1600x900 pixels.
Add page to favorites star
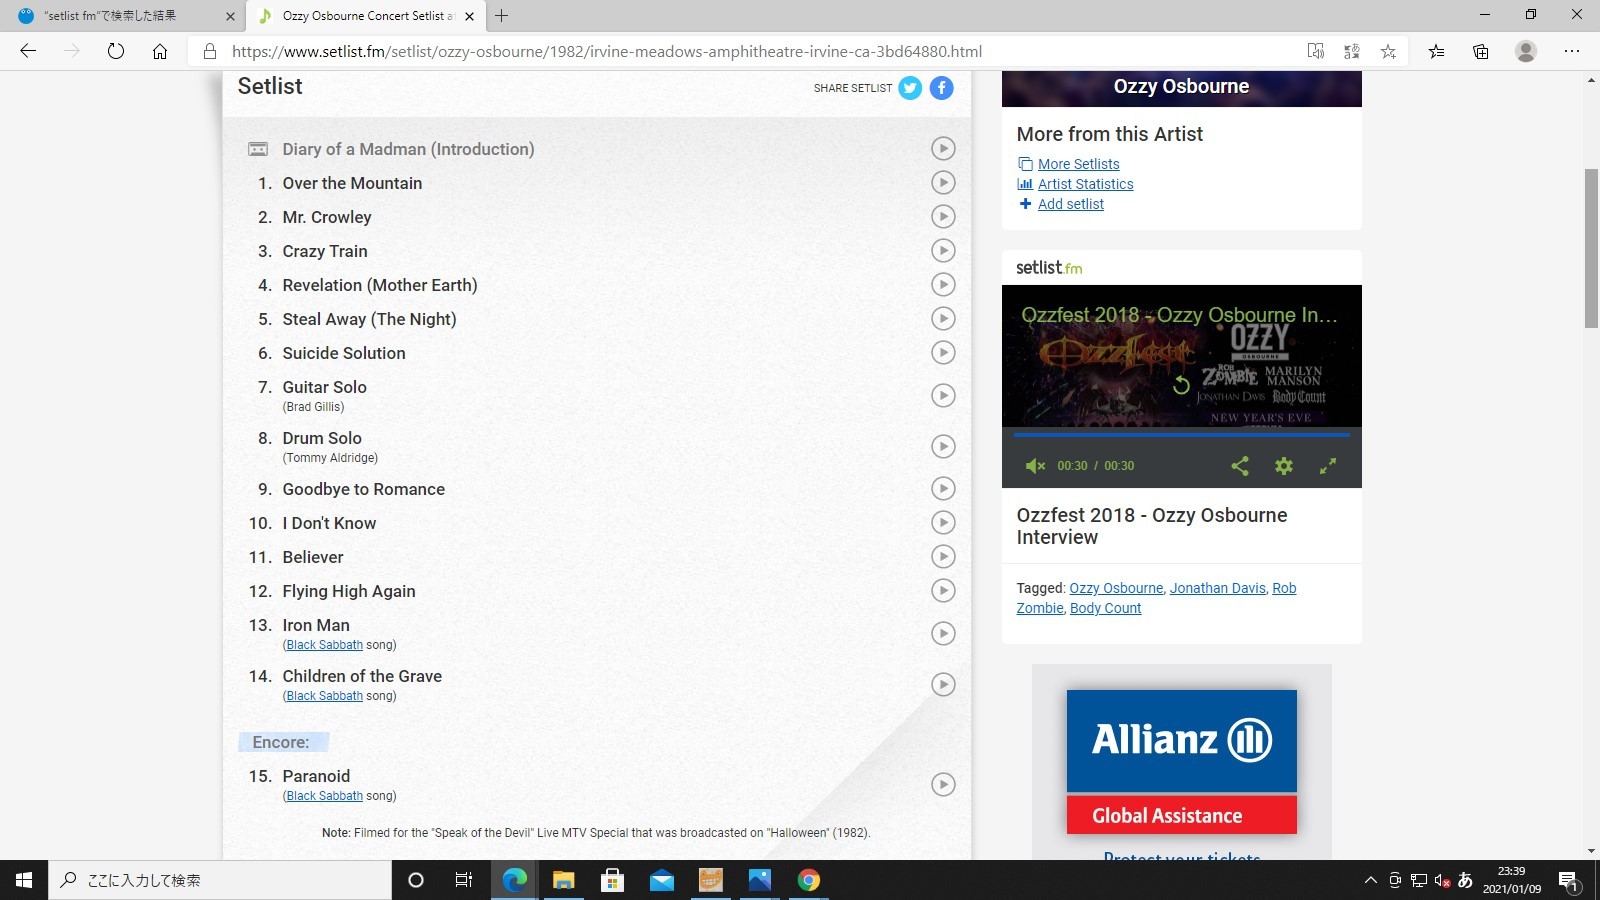[1388, 51]
